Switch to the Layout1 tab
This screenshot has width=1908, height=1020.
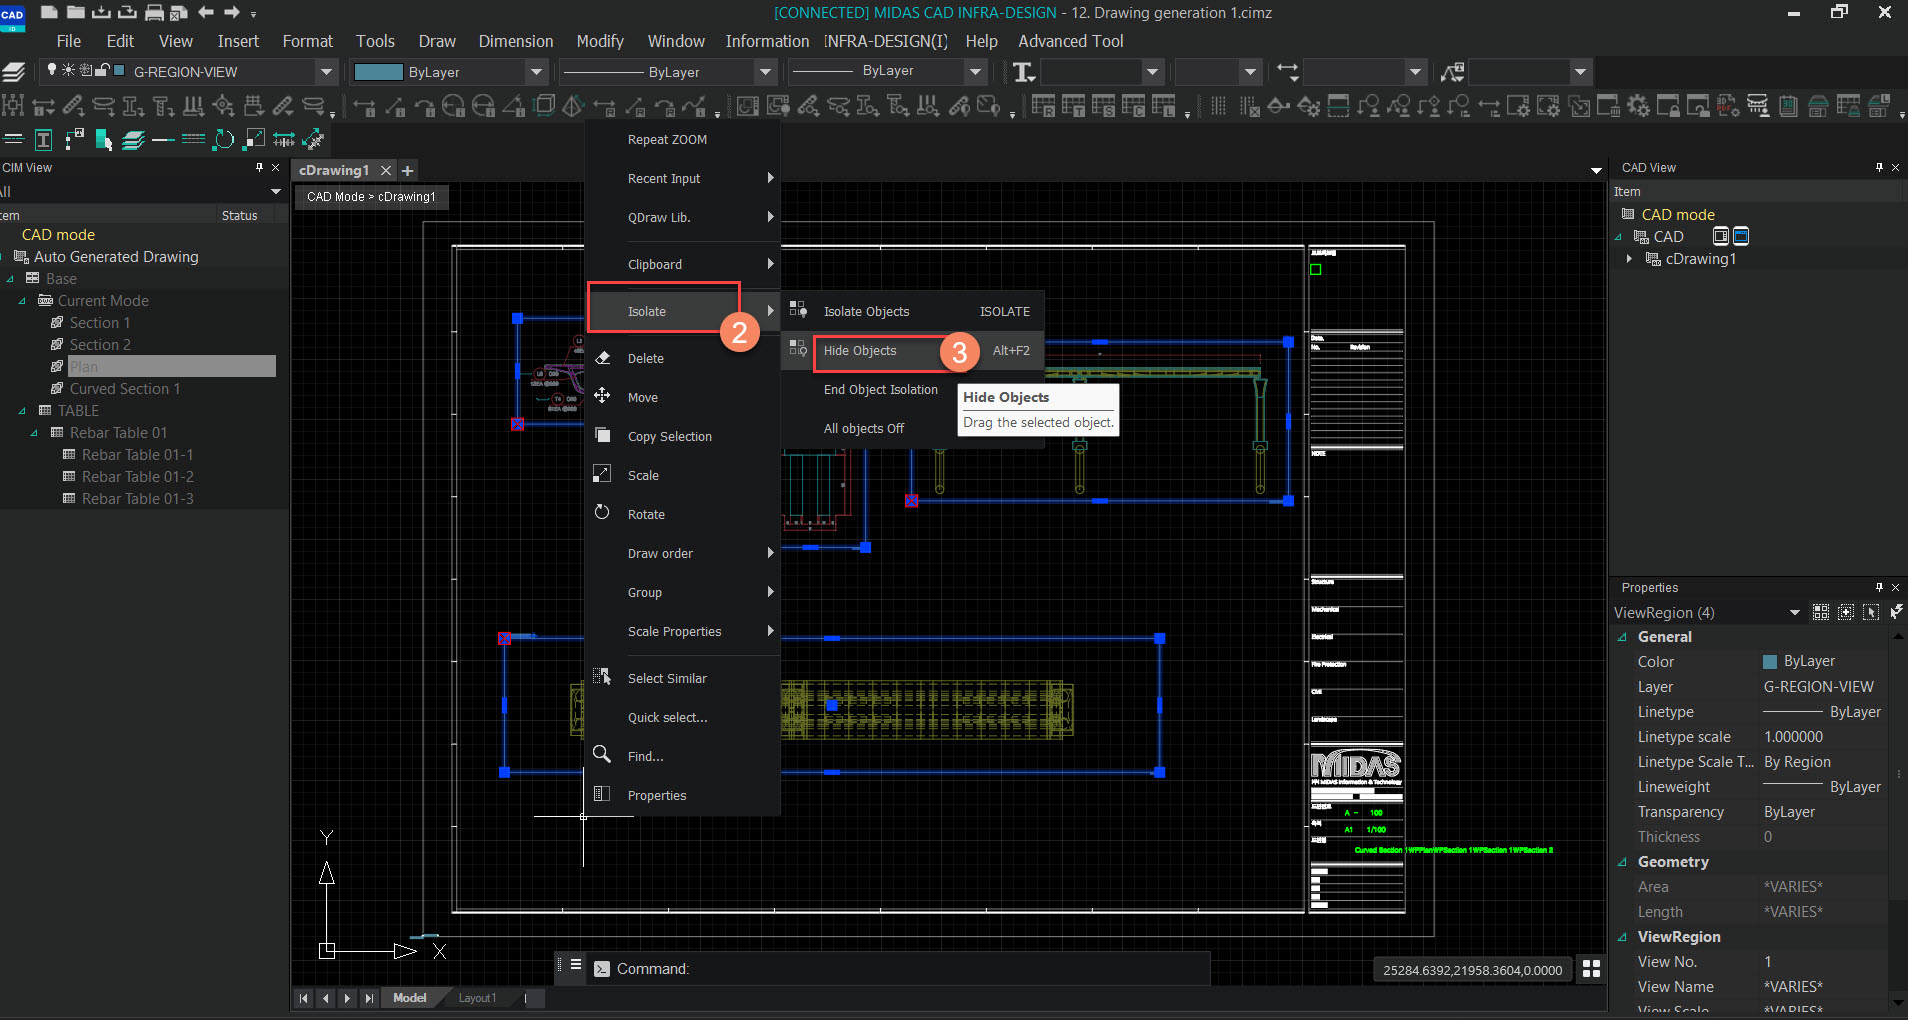pos(477,998)
